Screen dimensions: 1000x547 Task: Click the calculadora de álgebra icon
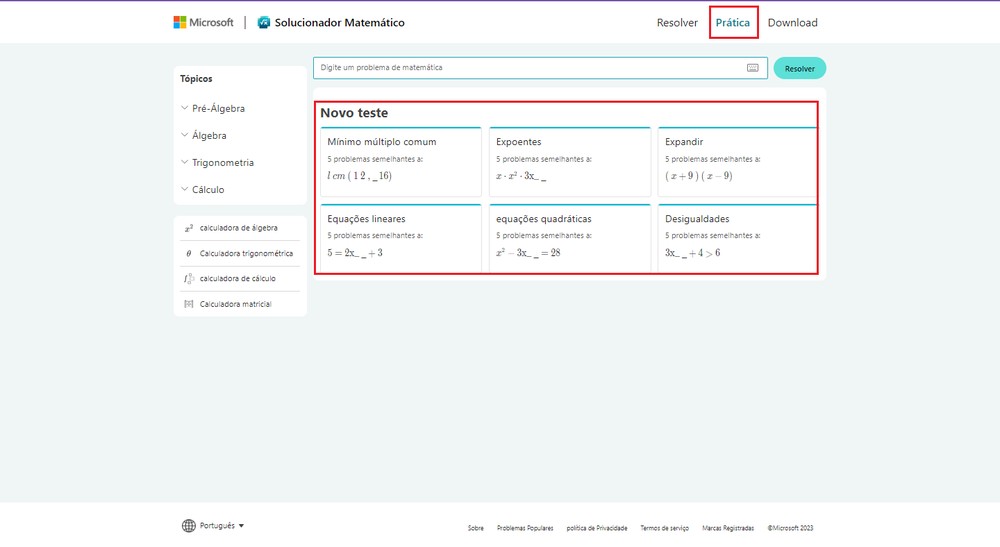click(188, 228)
